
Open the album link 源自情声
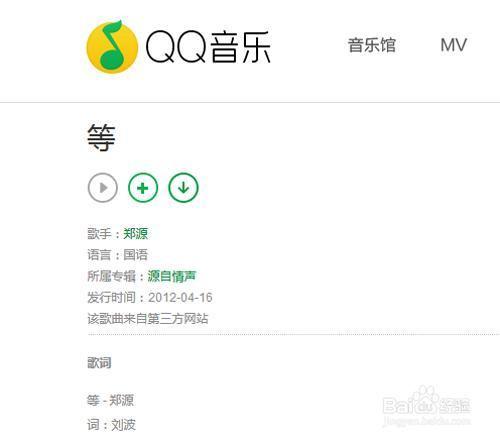(x=172, y=276)
